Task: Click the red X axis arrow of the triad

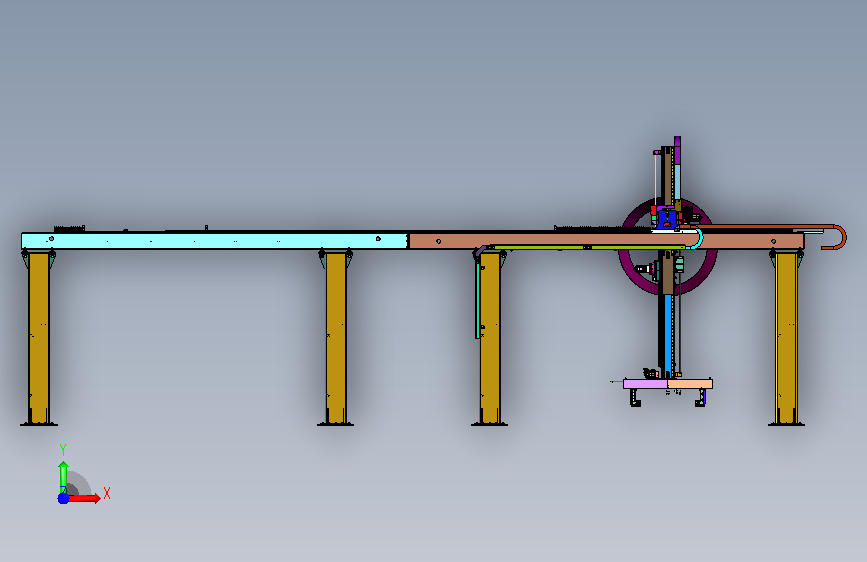Action: 84,498
